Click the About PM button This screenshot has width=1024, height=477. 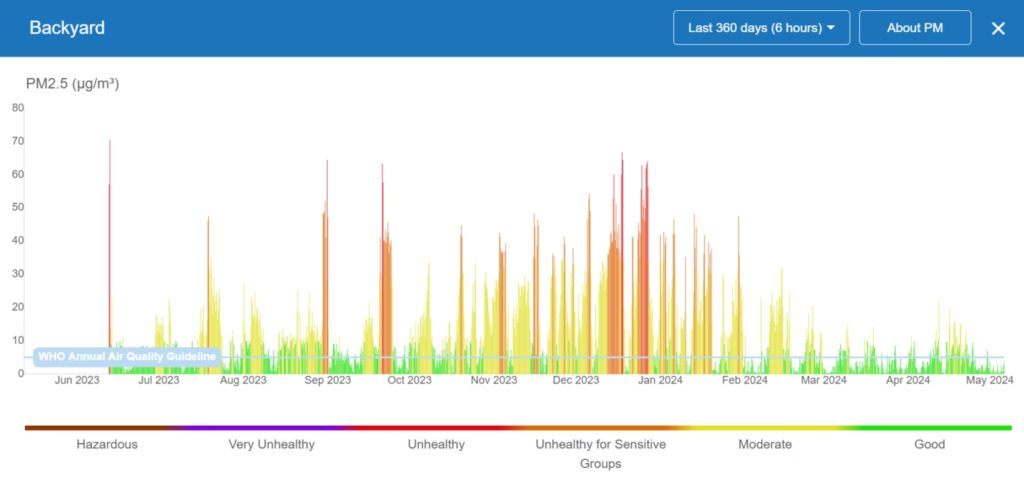(914, 28)
